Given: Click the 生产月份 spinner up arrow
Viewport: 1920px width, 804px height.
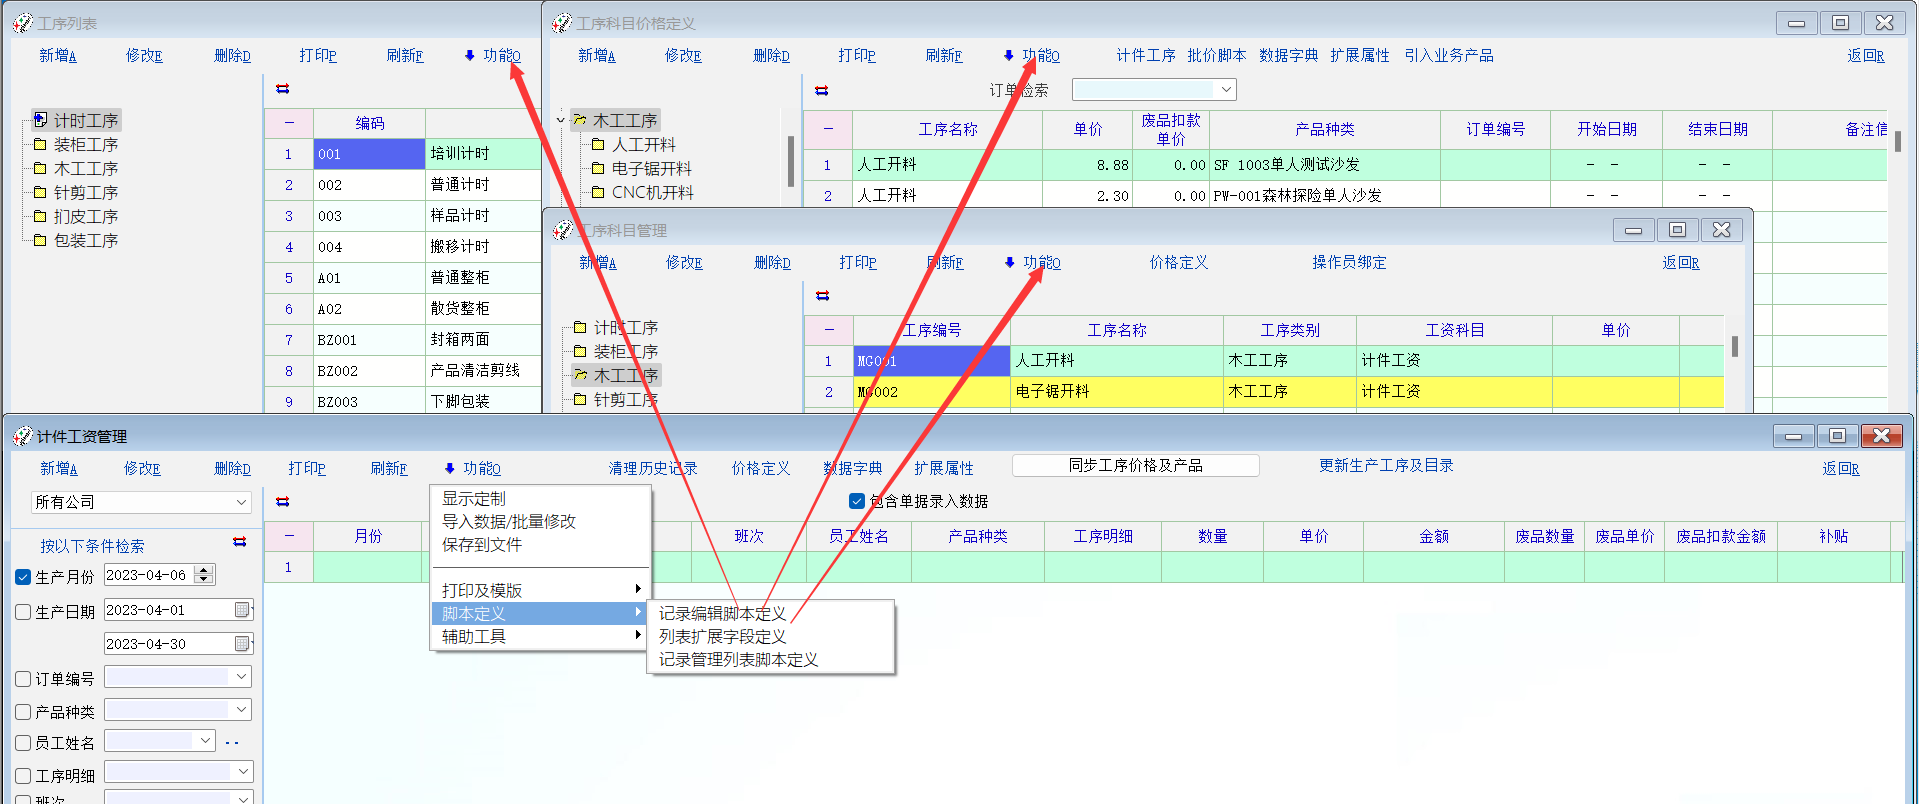Looking at the screenshot, I should [204, 571].
